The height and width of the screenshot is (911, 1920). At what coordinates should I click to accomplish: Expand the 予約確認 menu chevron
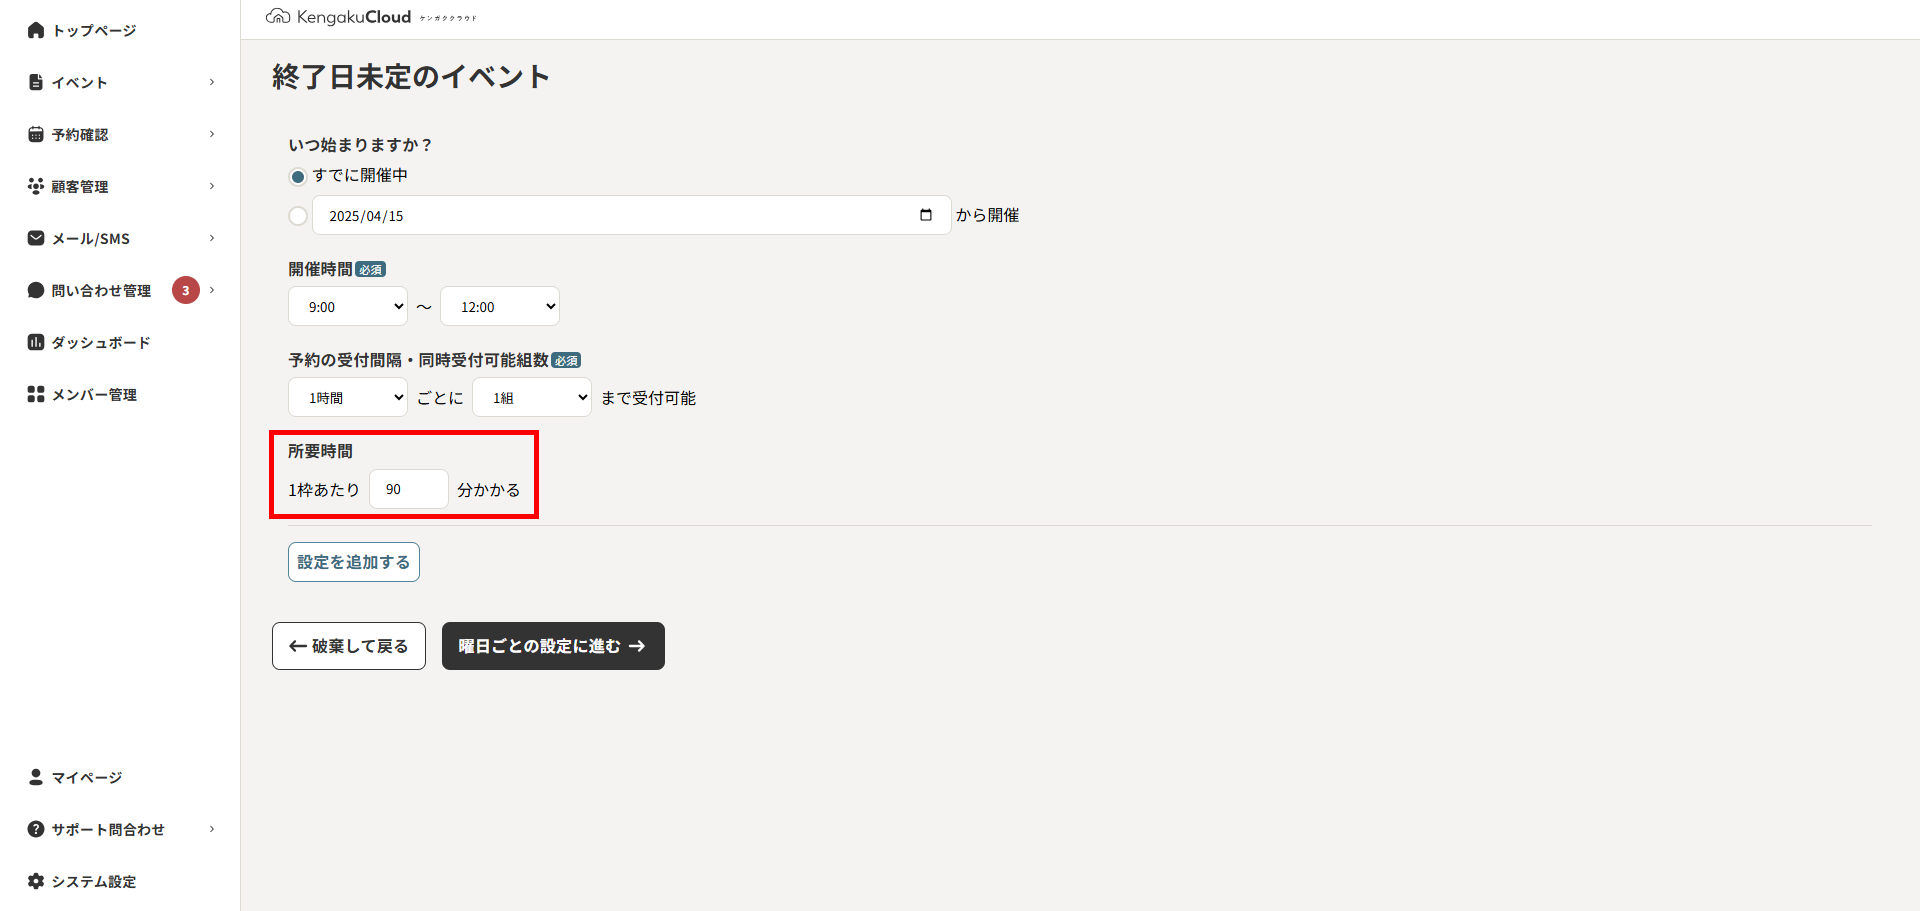pyautogui.click(x=212, y=134)
